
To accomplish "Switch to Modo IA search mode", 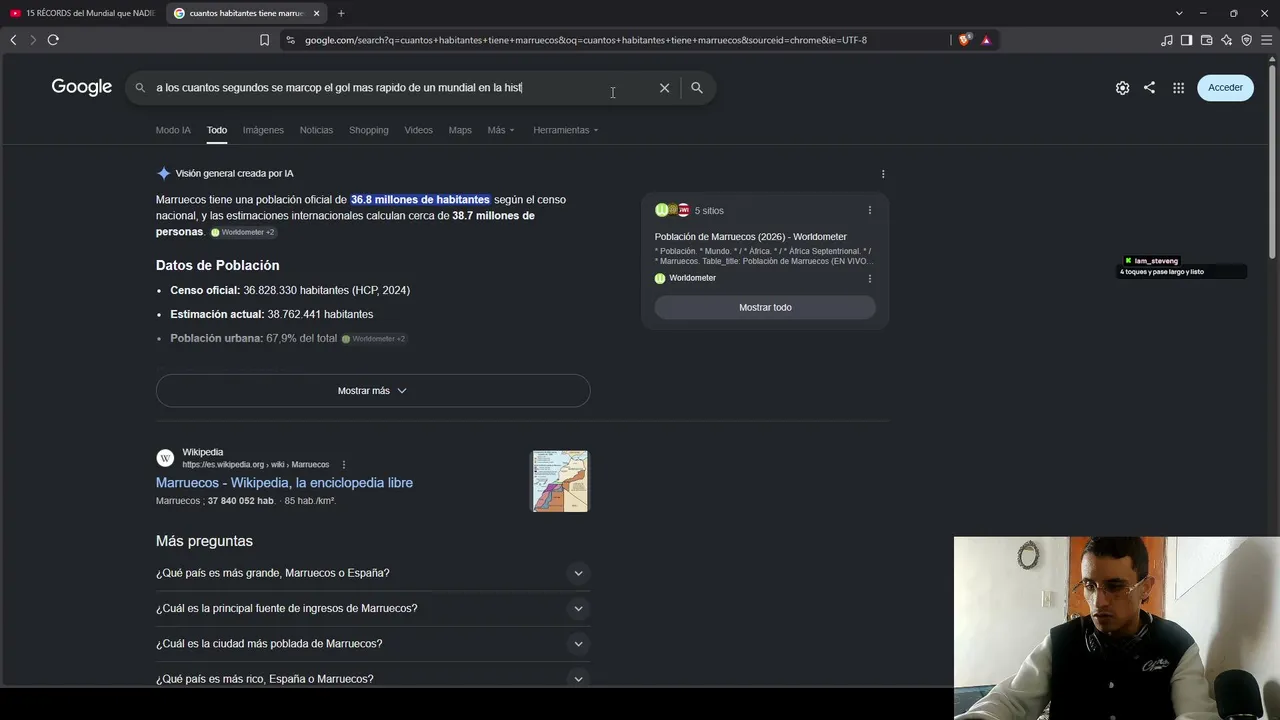I will coord(173,130).
